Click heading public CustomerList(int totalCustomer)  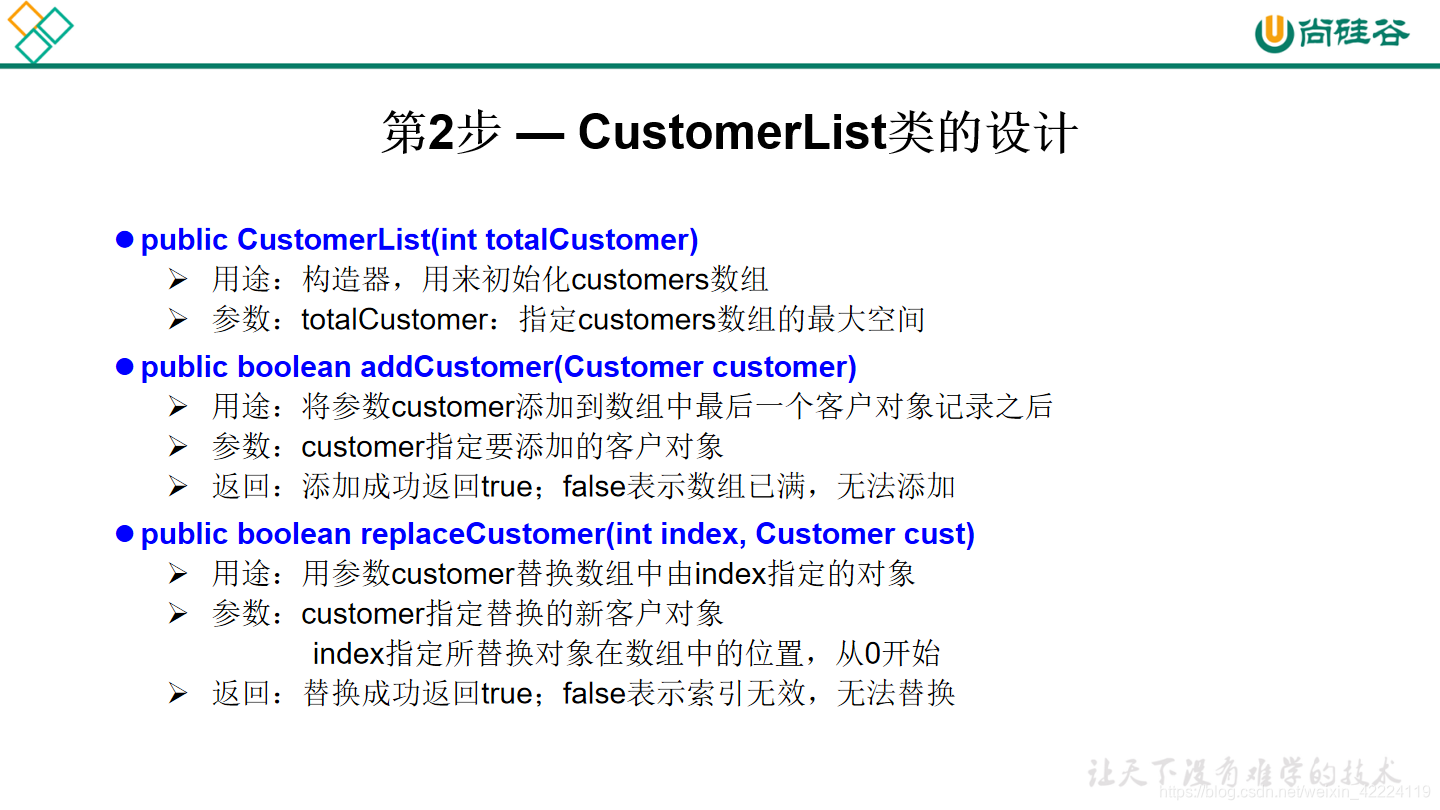pos(419,240)
